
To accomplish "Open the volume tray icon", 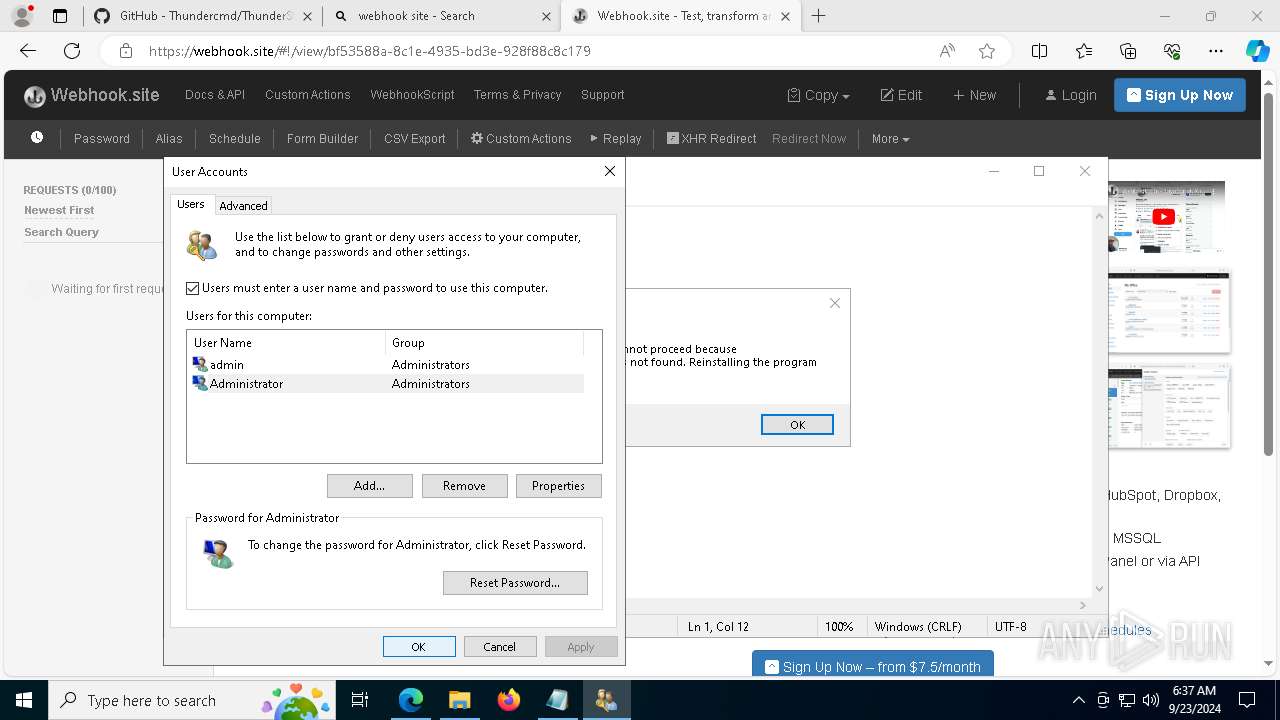I will point(1151,700).
